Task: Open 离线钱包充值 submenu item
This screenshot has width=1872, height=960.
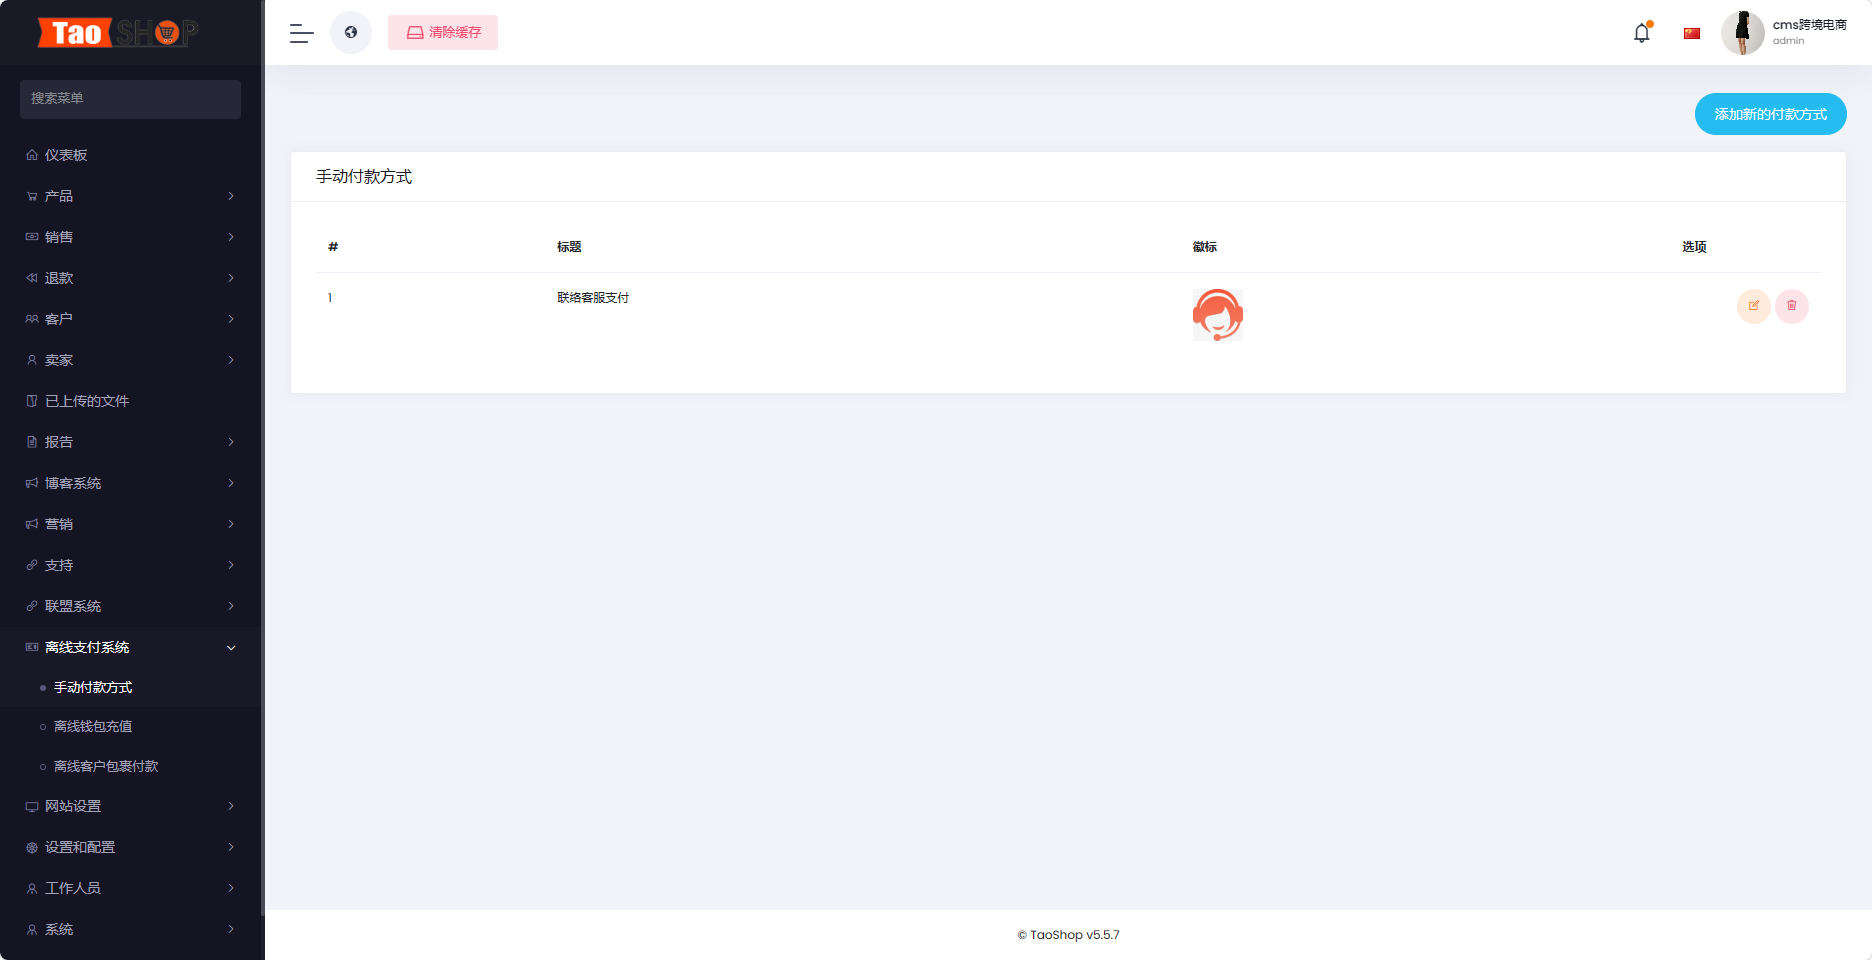Action: pos(93,726)
